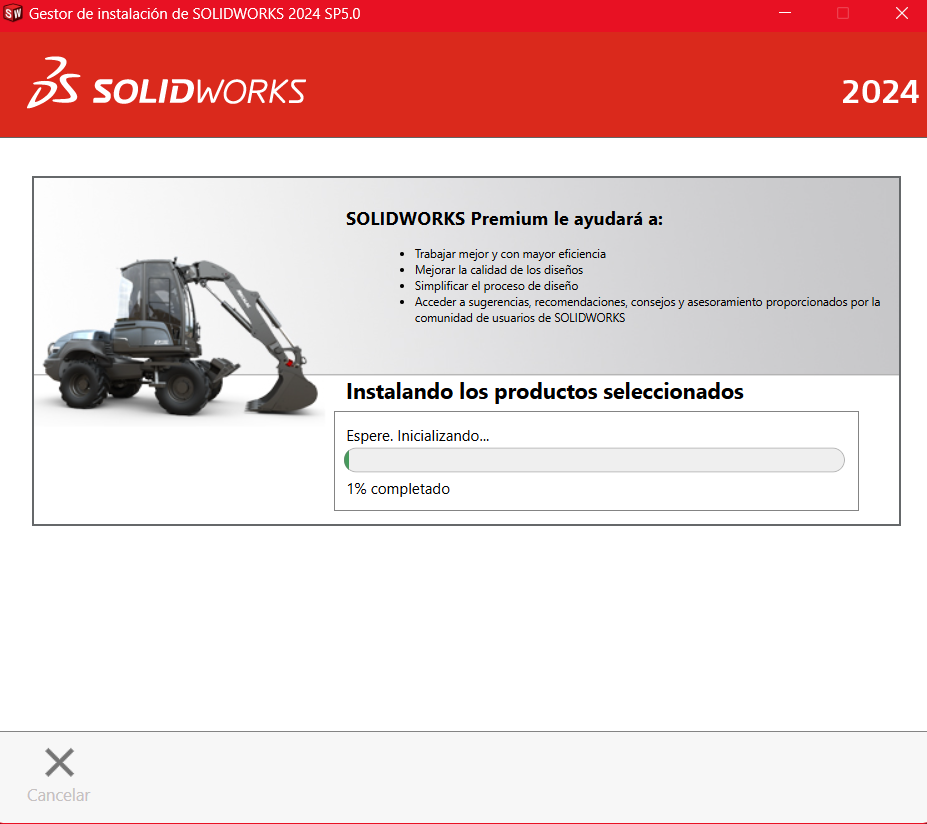The width and height of the screenshot is (927, 824).
Task: Click the Dassault SOLIDWORKS logo in the banner
Action: tap(166, 83)
